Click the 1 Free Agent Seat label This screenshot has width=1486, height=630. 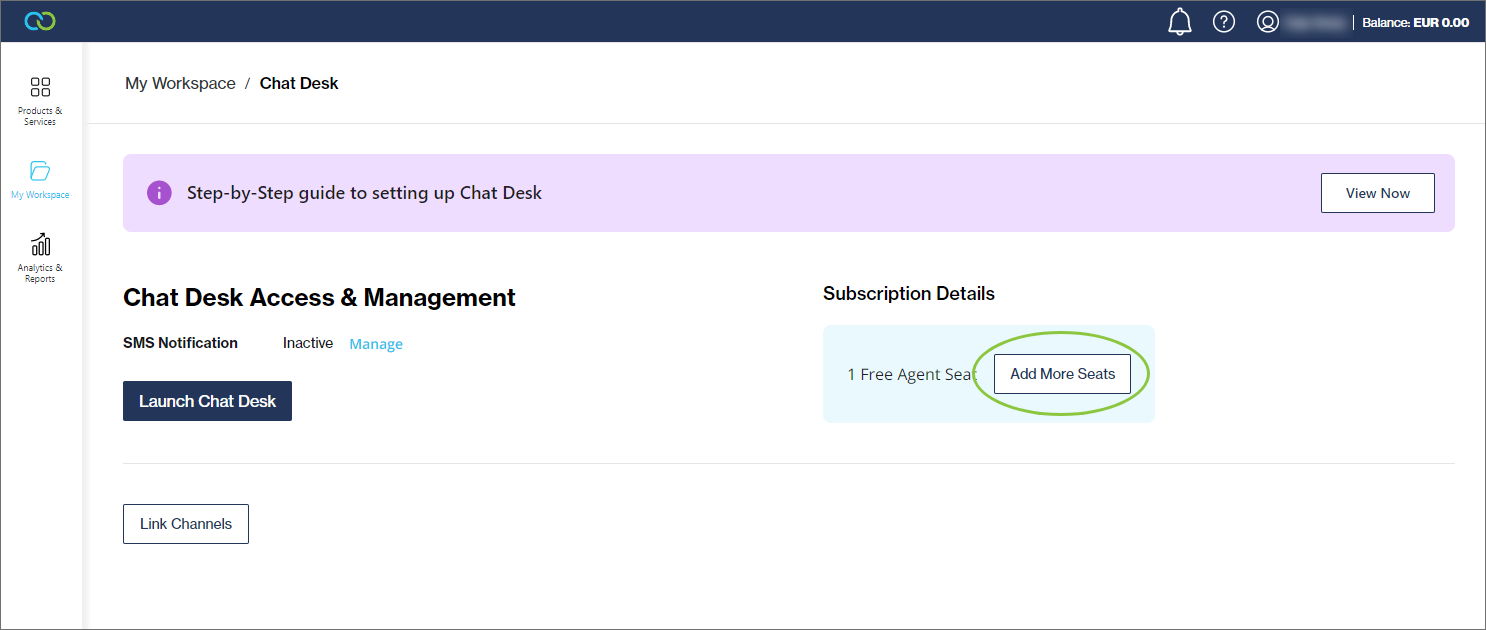click(911, 374)
